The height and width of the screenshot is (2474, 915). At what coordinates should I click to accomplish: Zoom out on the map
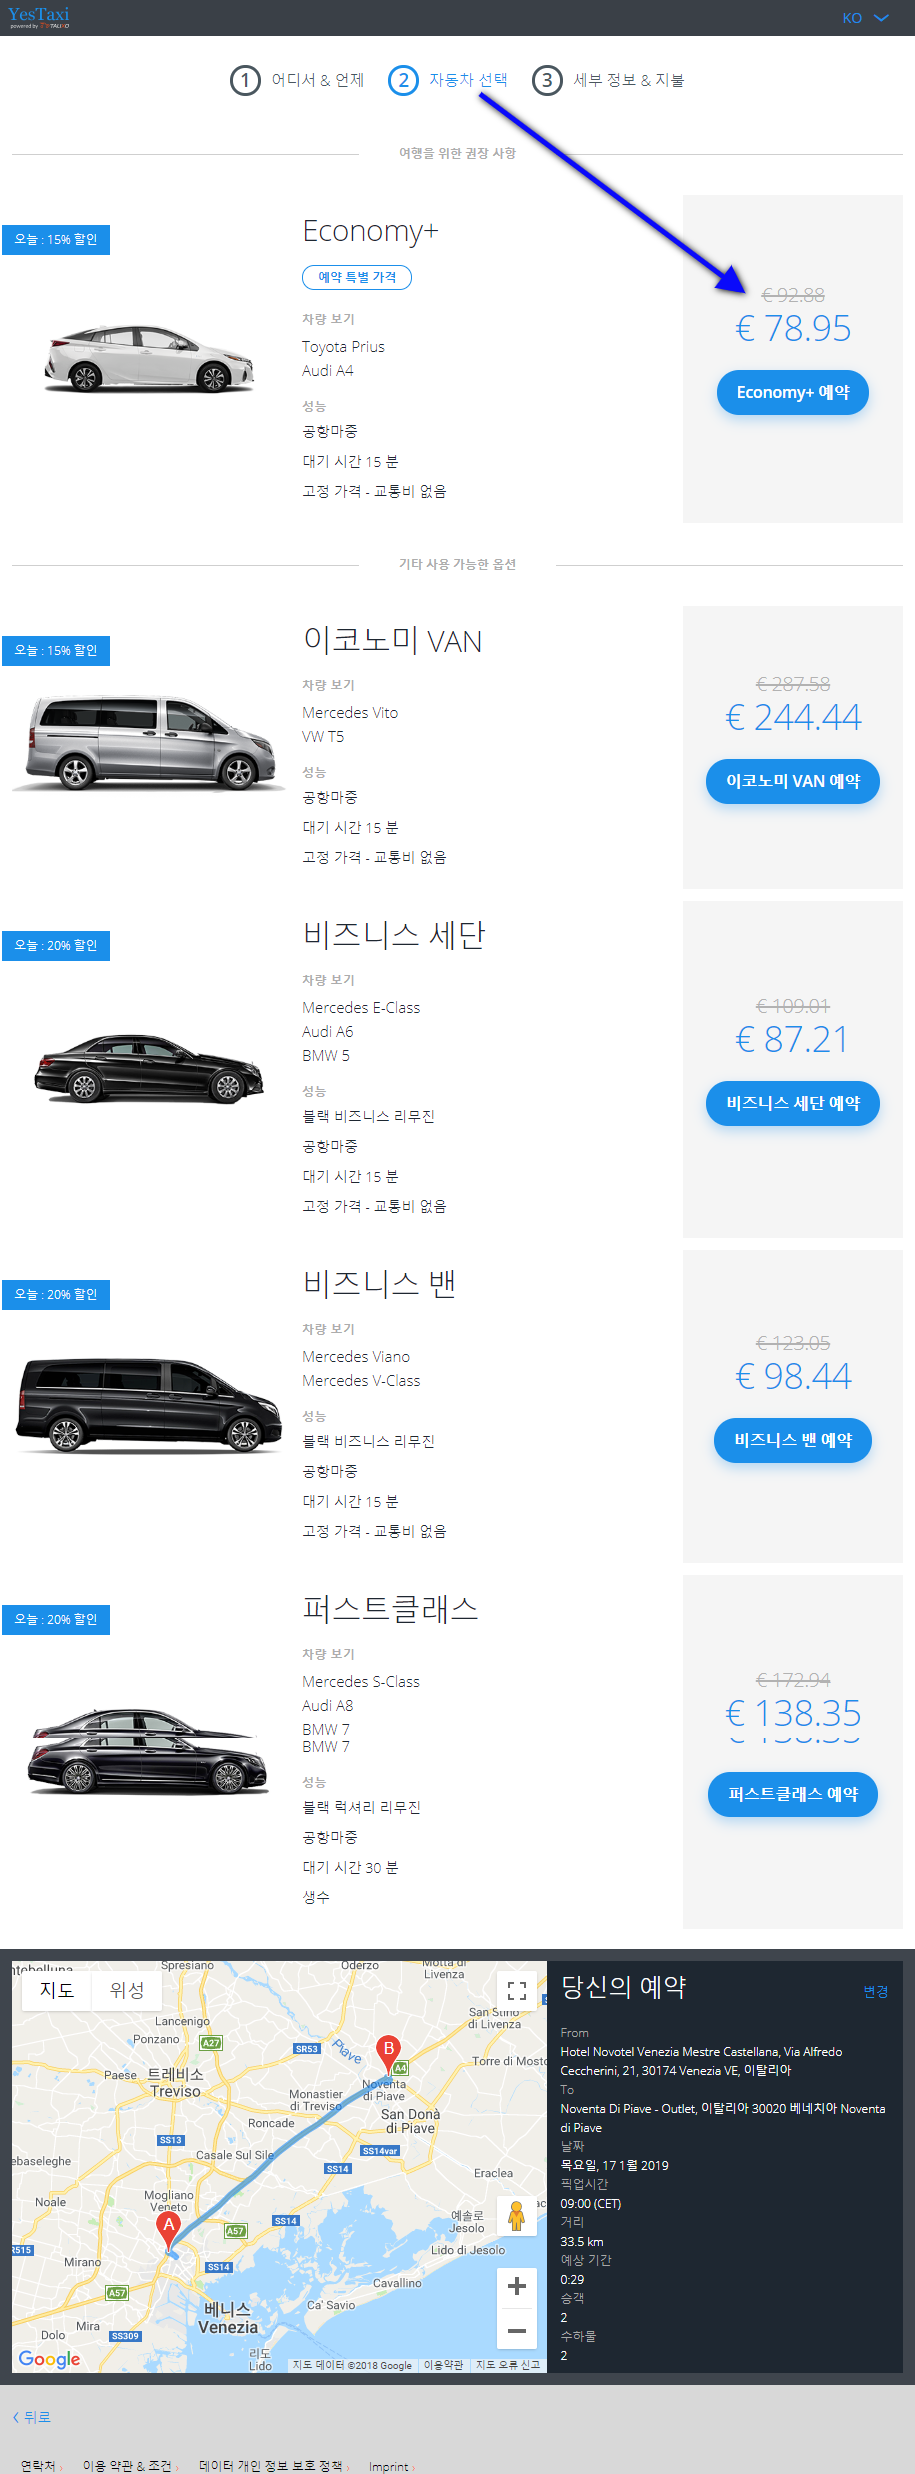click(x=517, y=2329)
